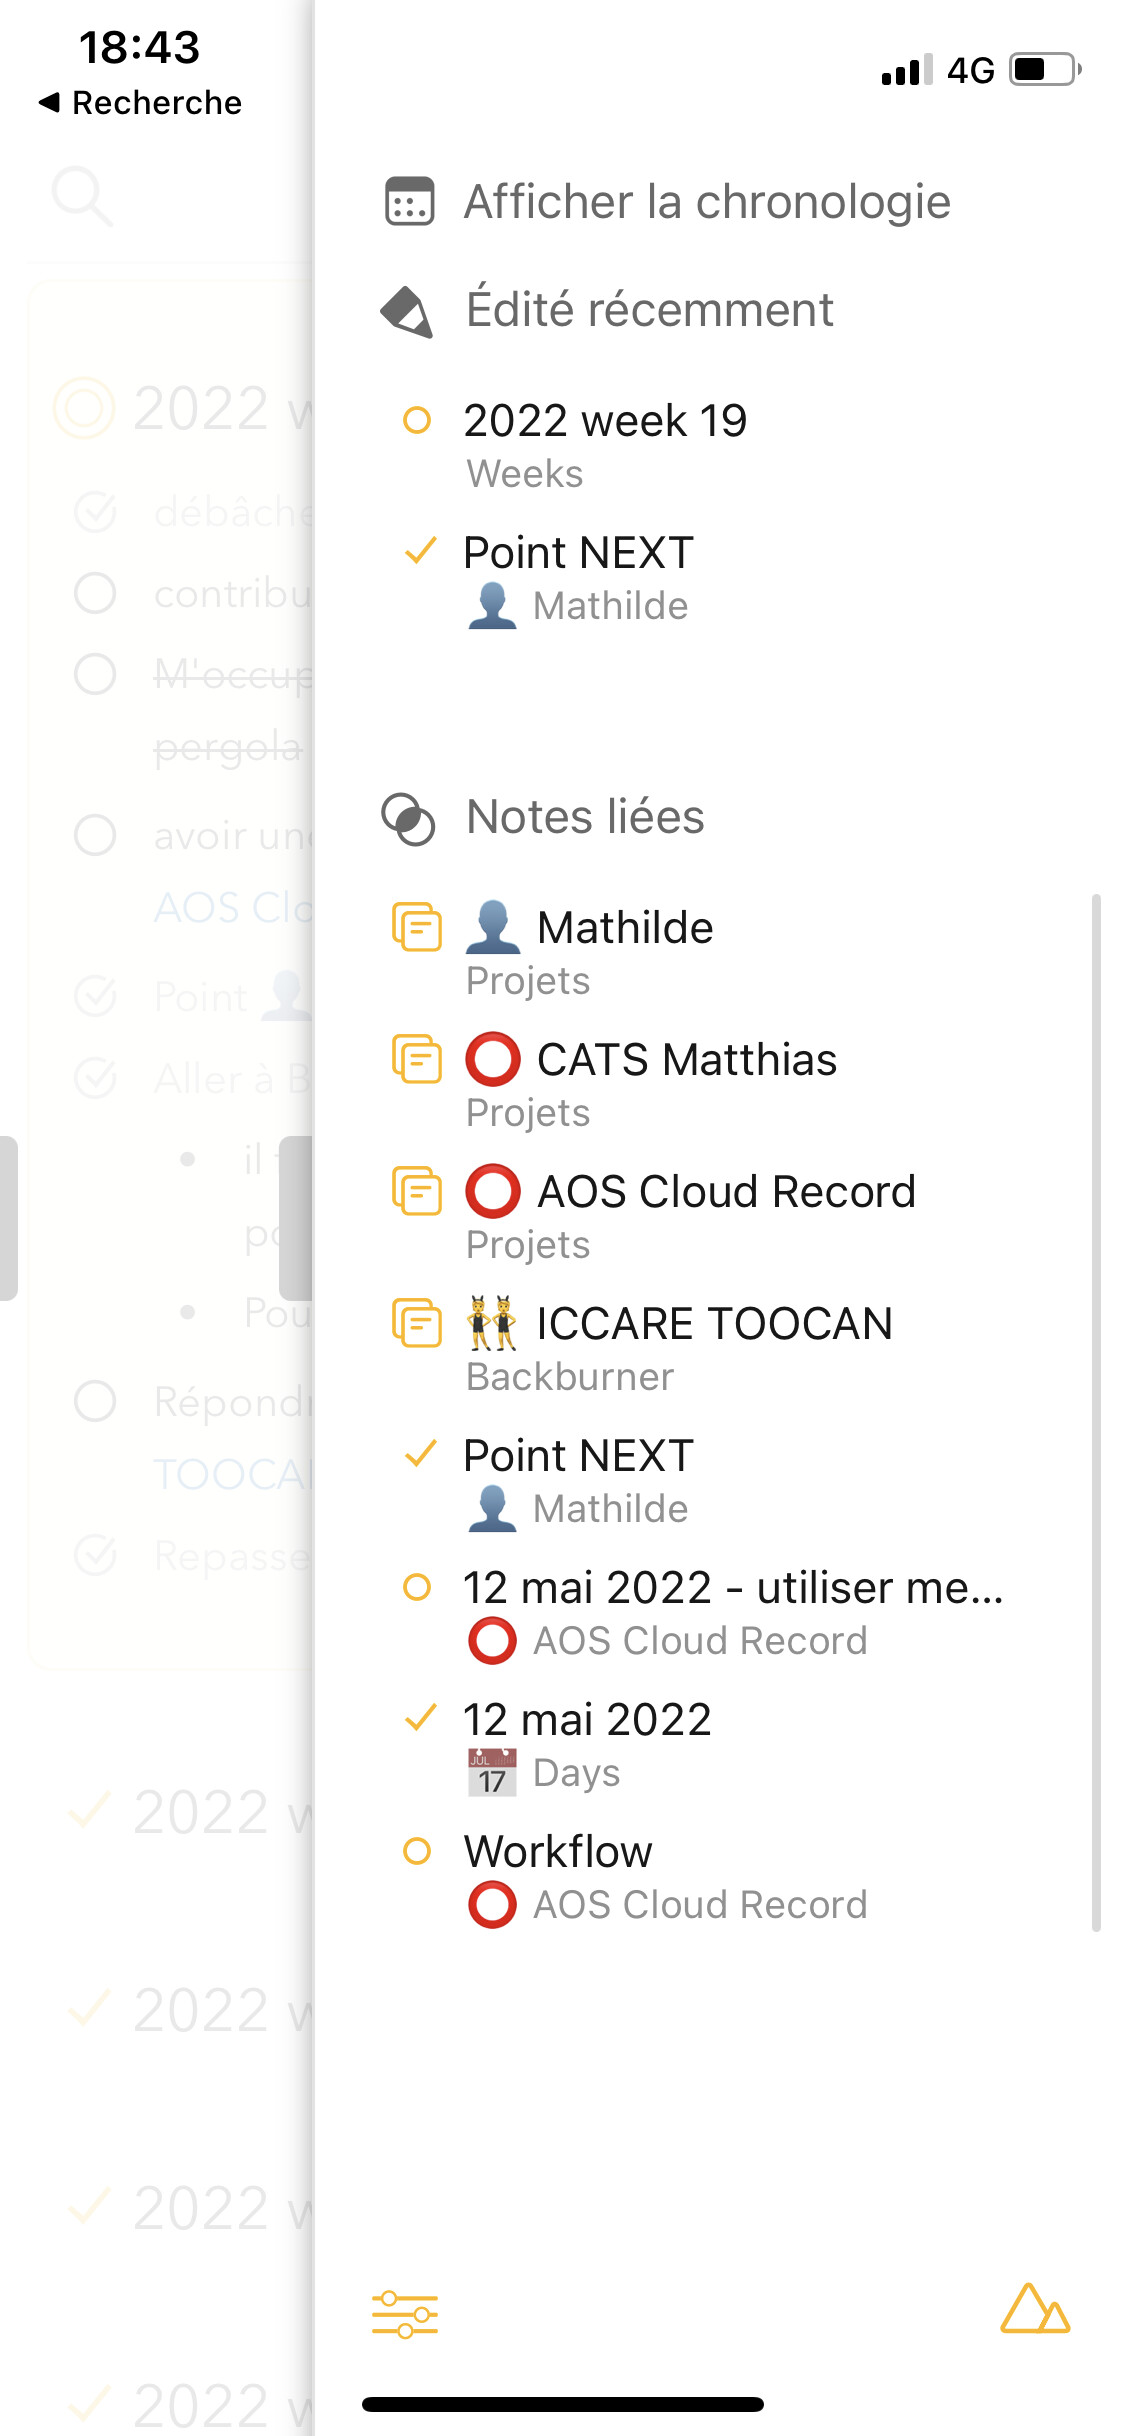Toggle the open circle next to Workflow
This screenshot has width=1125, height=2436.
(x=417, y=1851)
